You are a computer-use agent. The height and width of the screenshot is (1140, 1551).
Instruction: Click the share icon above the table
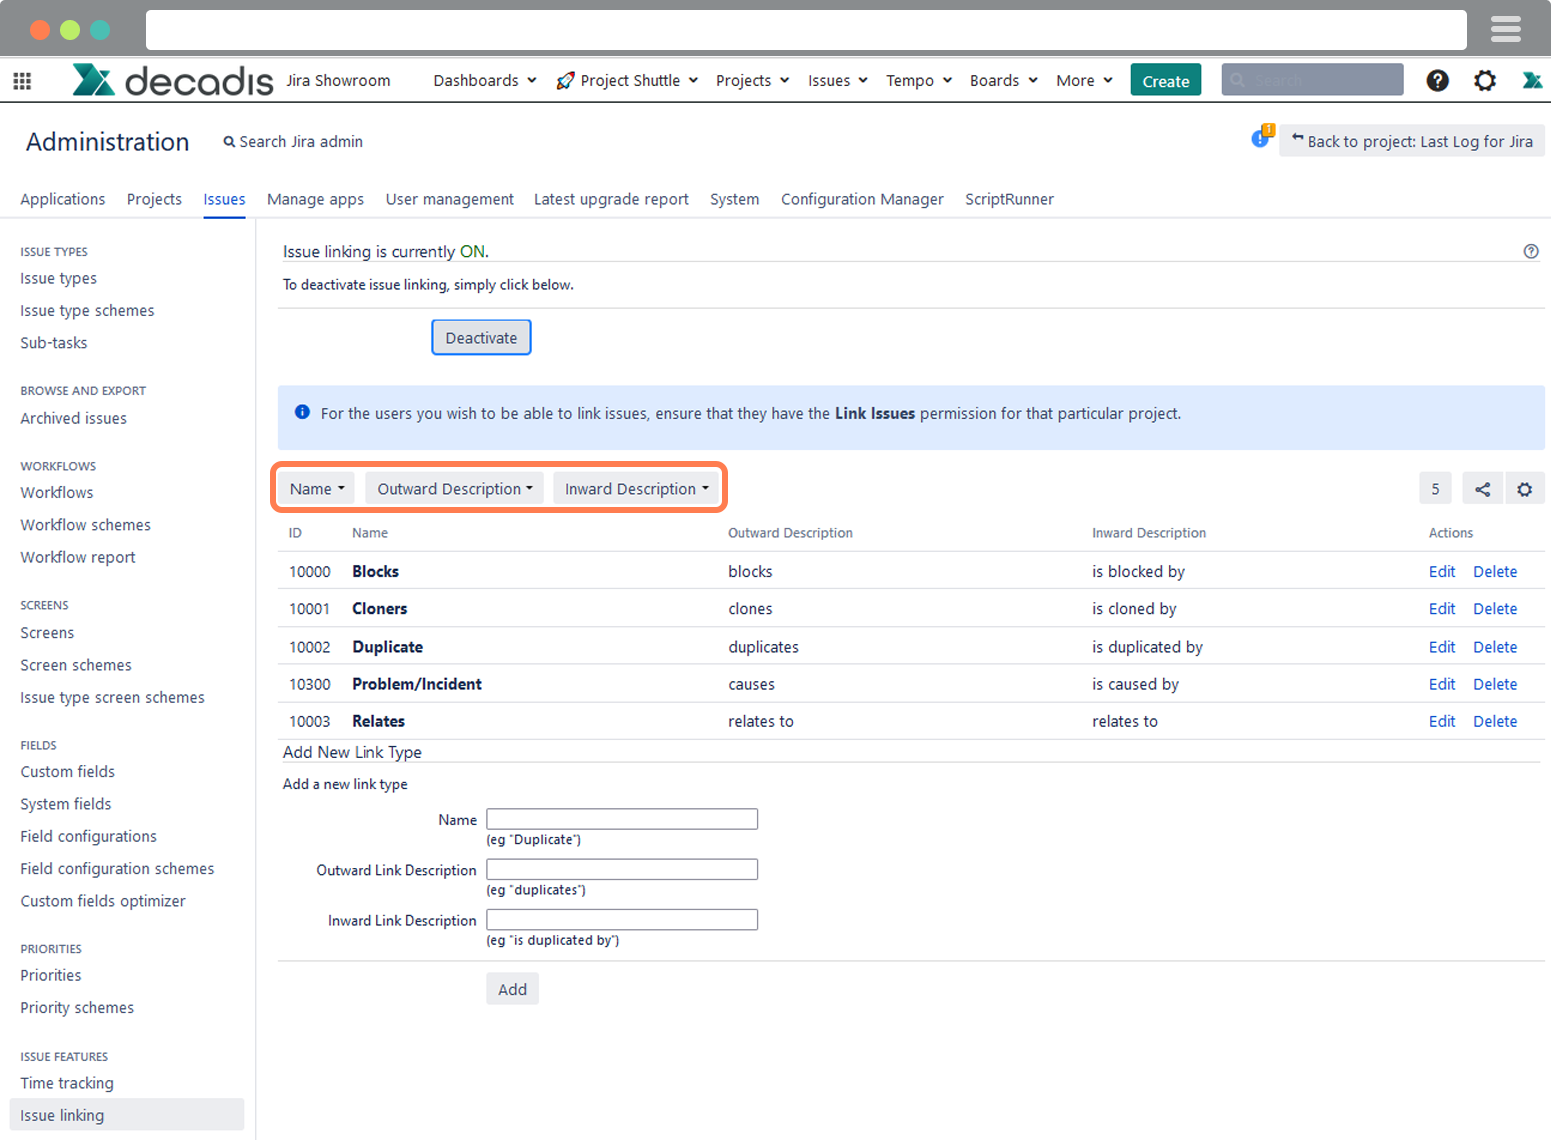pos(1482,489)
